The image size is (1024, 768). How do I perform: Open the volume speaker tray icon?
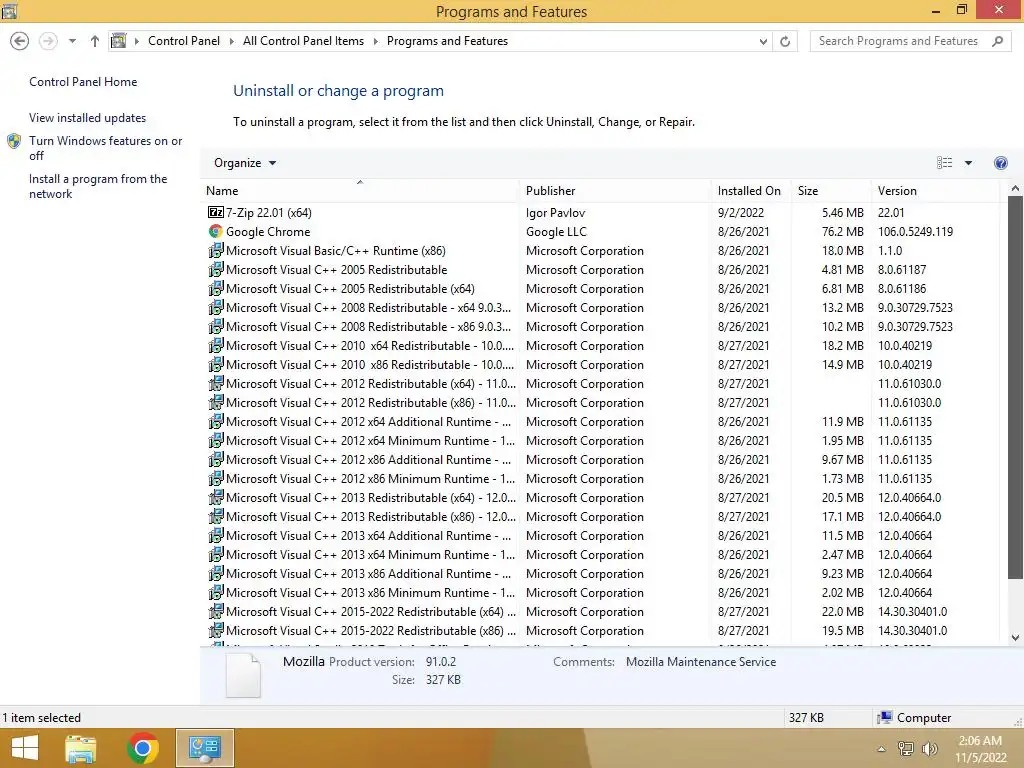tap(929, 748)
